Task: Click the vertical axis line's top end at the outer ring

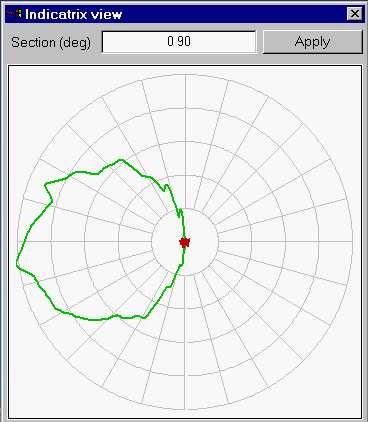Action: point(185,75)
